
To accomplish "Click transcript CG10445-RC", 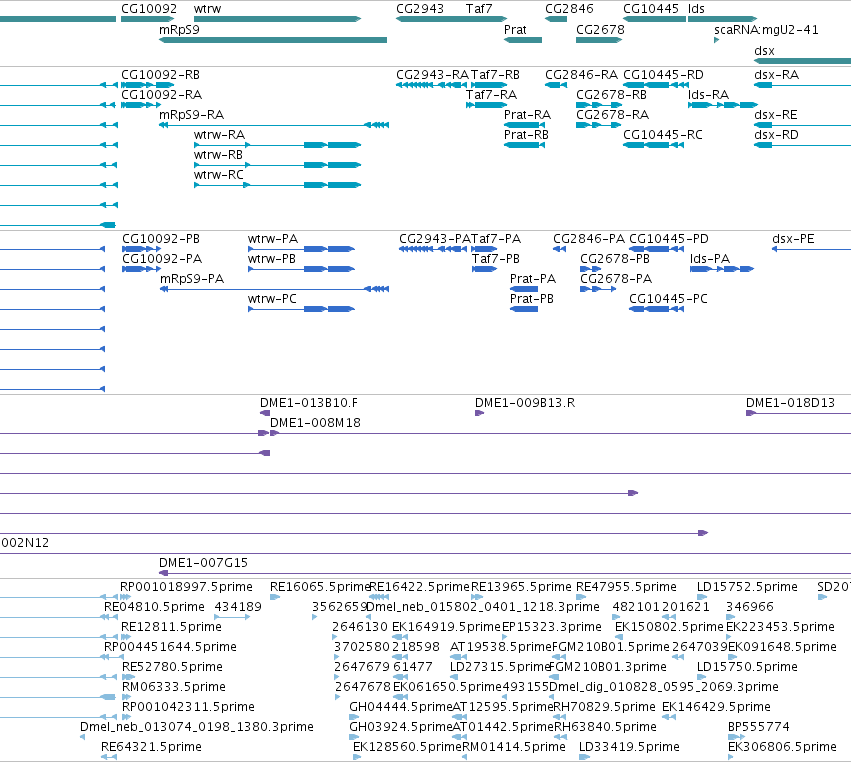I will click(653, 145).
